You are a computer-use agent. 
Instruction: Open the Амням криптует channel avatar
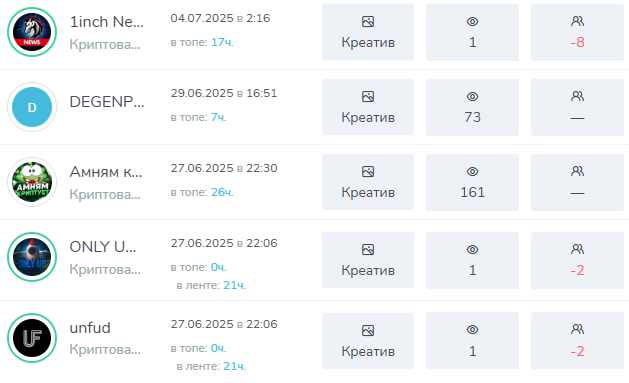tap(32, 182)
